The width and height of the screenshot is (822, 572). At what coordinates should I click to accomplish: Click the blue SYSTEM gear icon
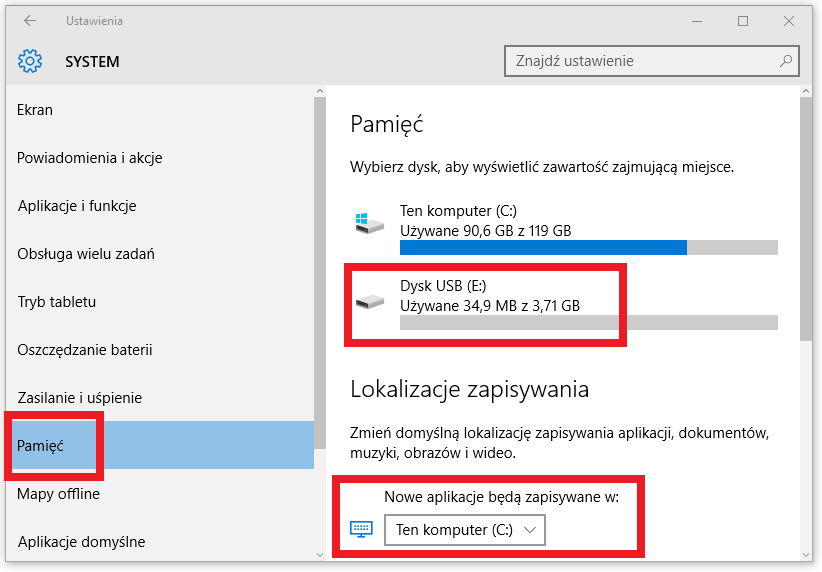[30, 61]
